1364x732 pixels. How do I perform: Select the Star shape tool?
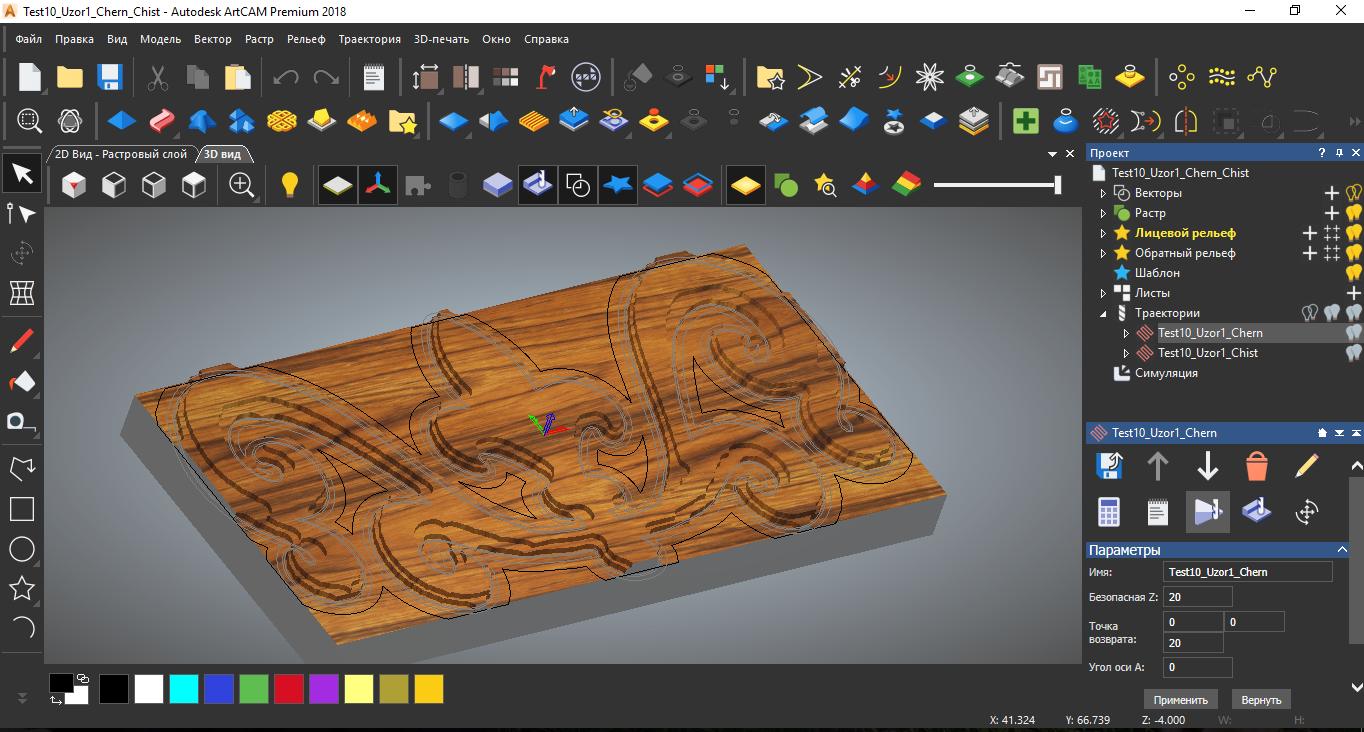[21, 588]
